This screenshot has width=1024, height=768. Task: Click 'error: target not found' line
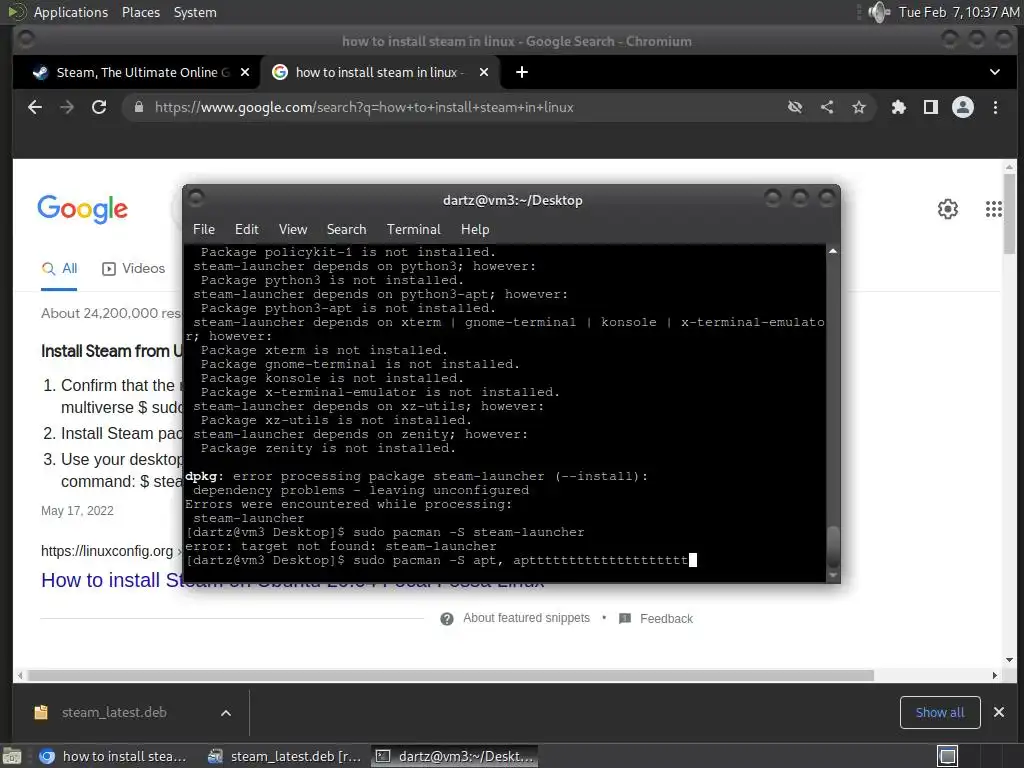(341, 546)
